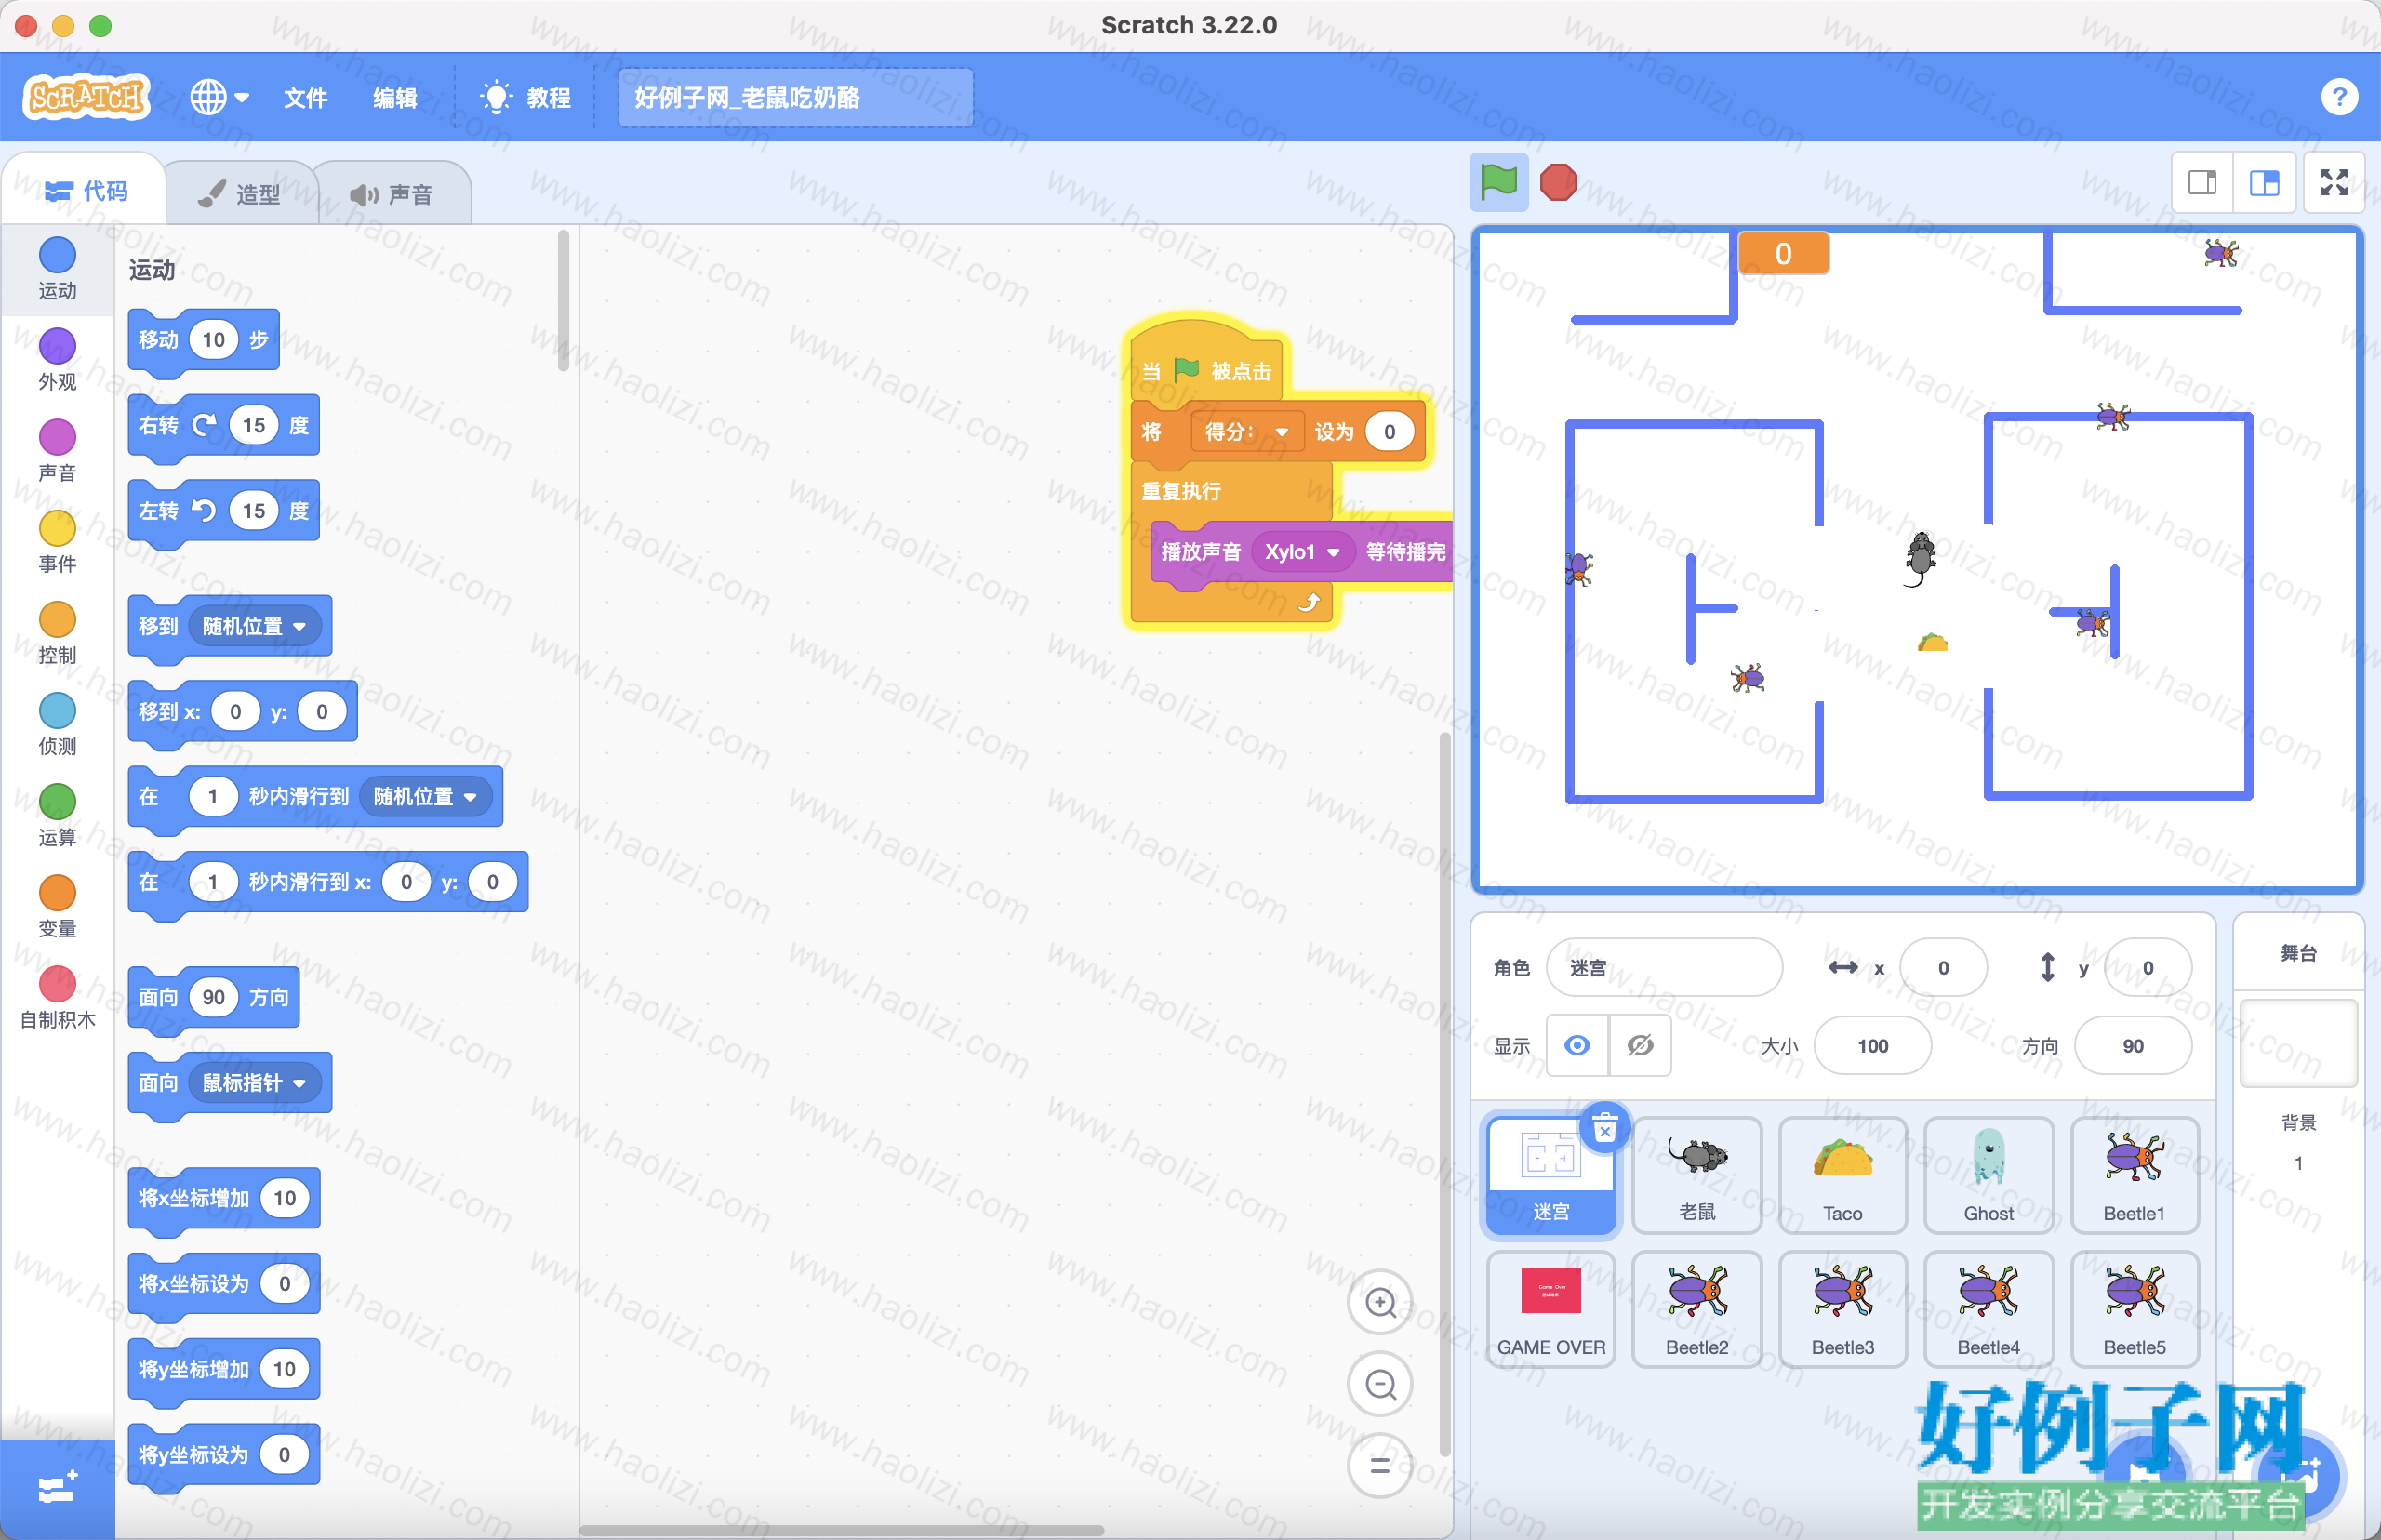2381x1540 pixels.
Task: Open 随机位置 dropdown in 移到 block
Action: pos(254,626)
